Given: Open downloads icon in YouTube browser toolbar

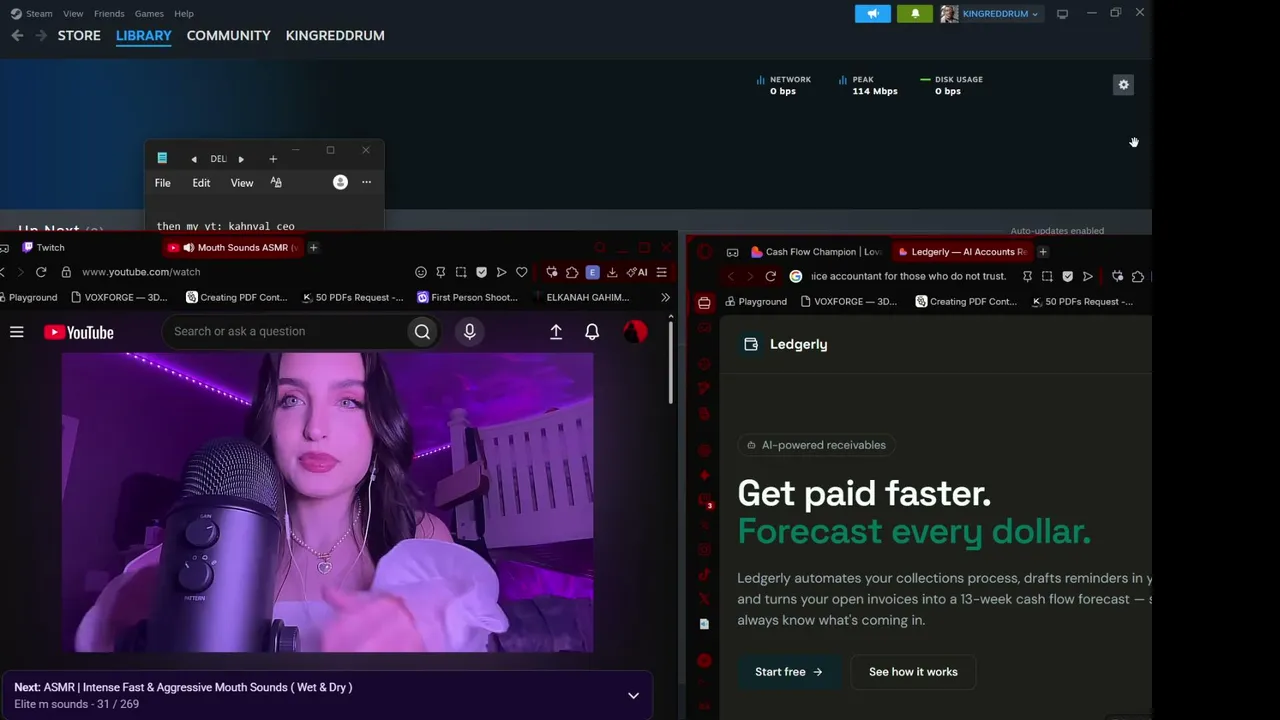Looking at the screenshot, I should (612, 272).
